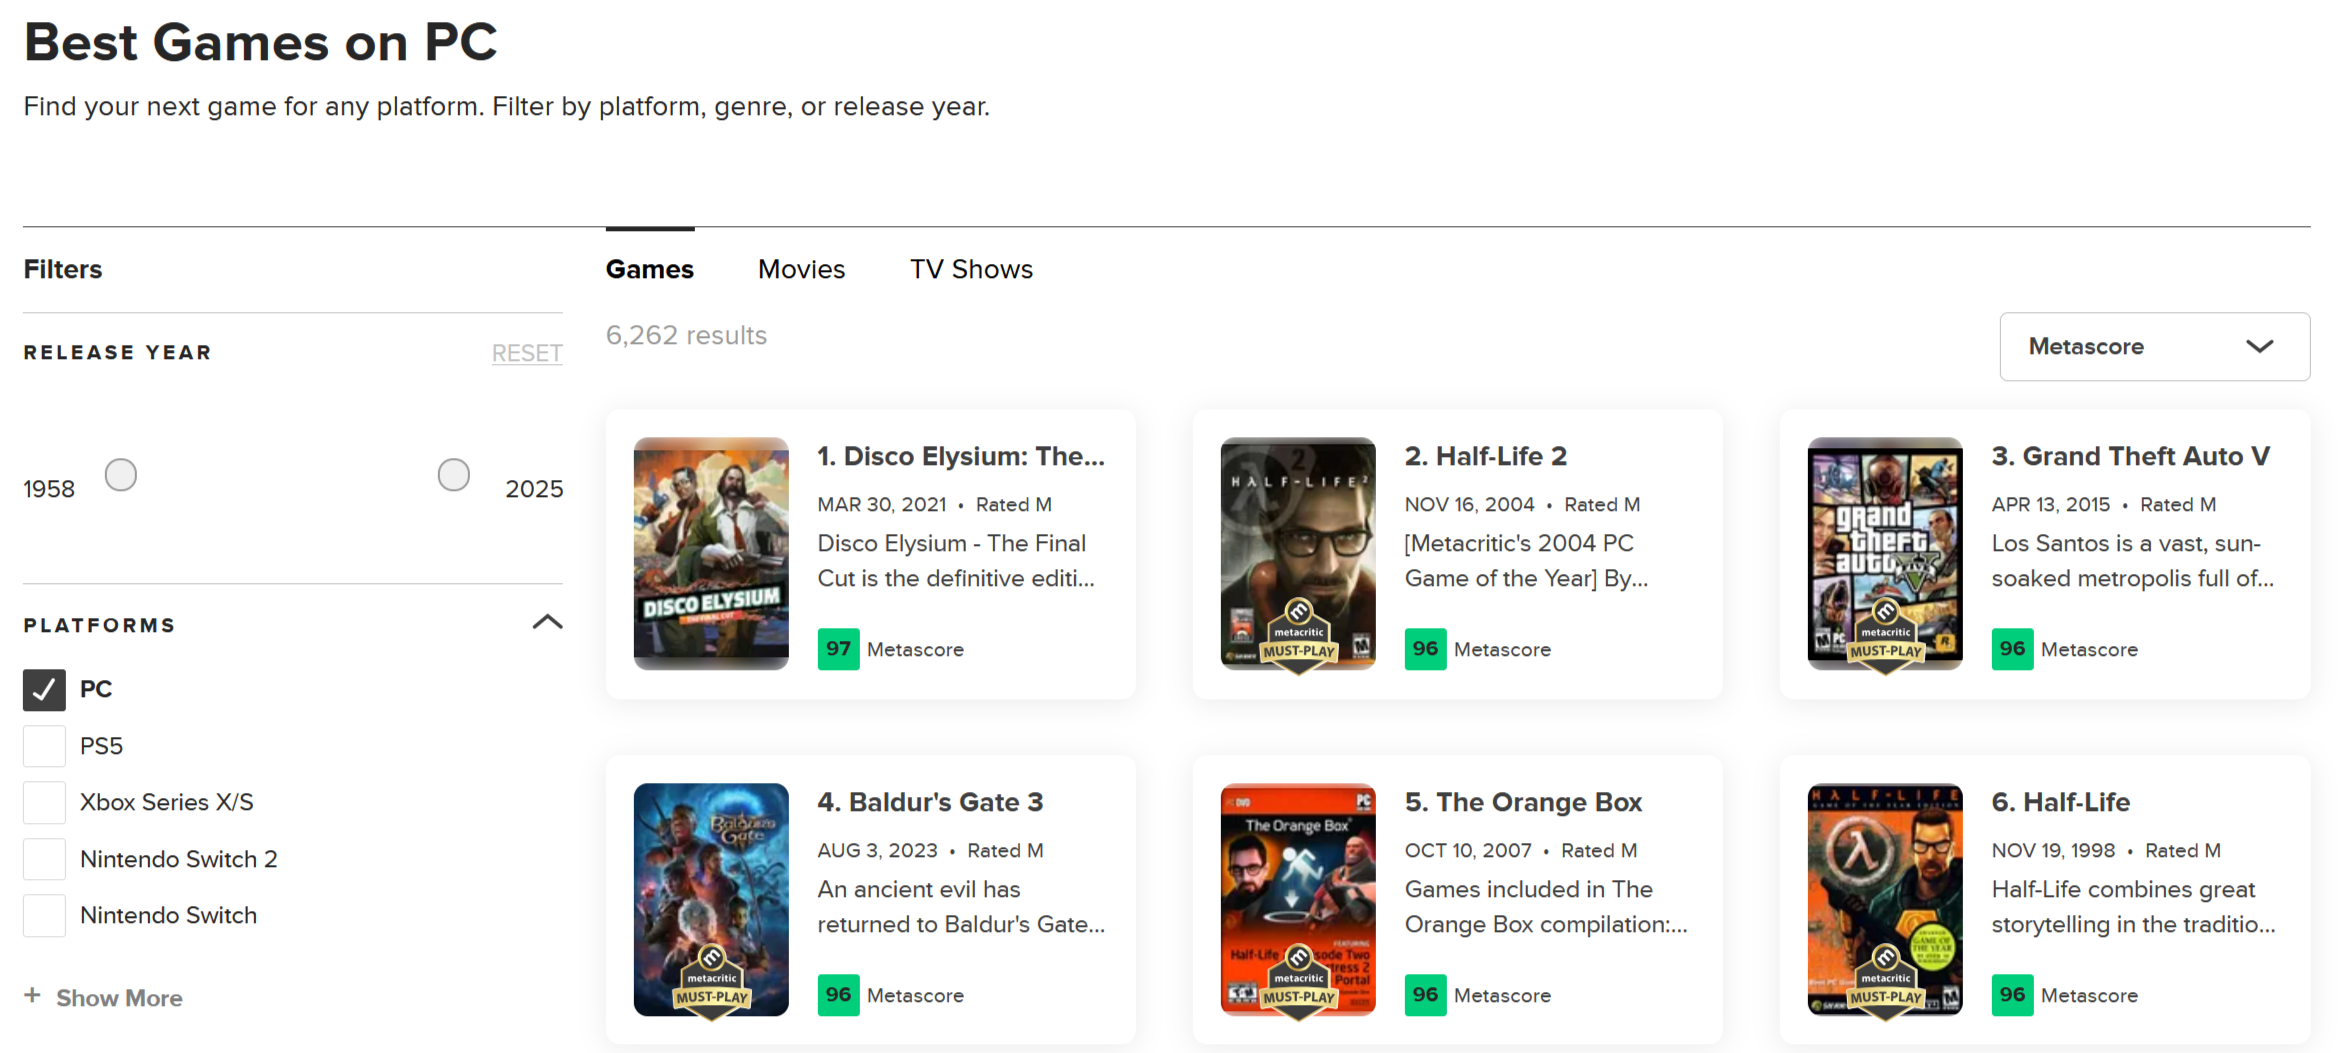Click the Must-Play badge on Half-Life 2 cover

pyautogui.click(x=1298, y=636)
